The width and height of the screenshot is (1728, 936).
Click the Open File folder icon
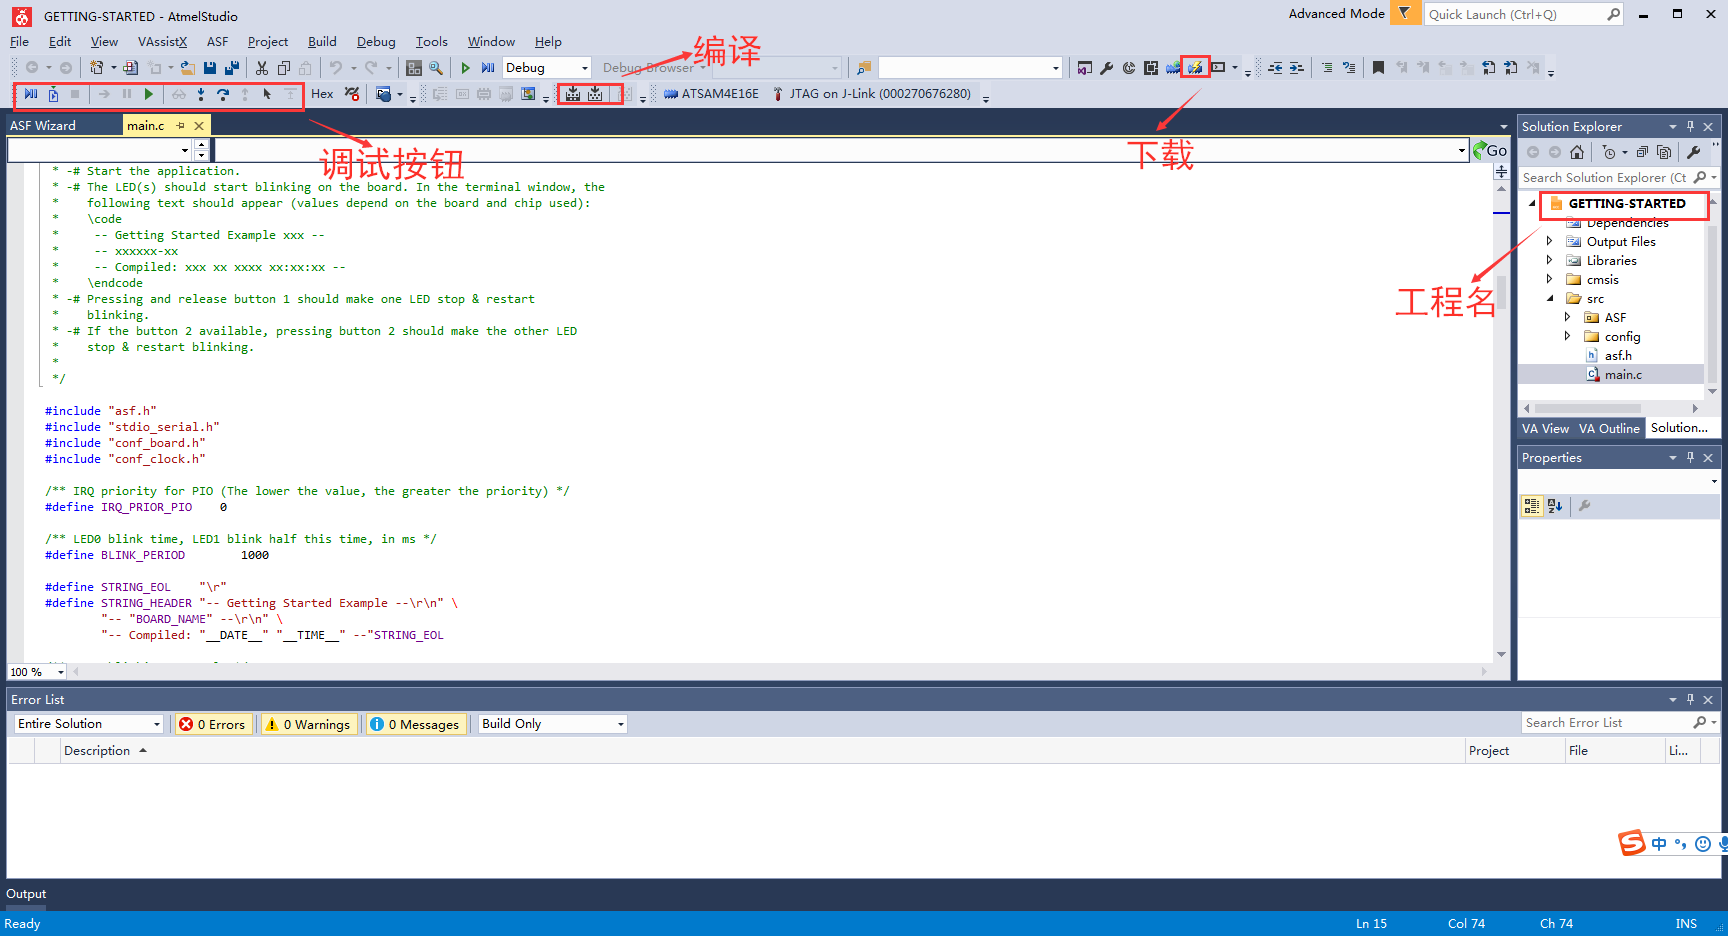tap(188, 68)
